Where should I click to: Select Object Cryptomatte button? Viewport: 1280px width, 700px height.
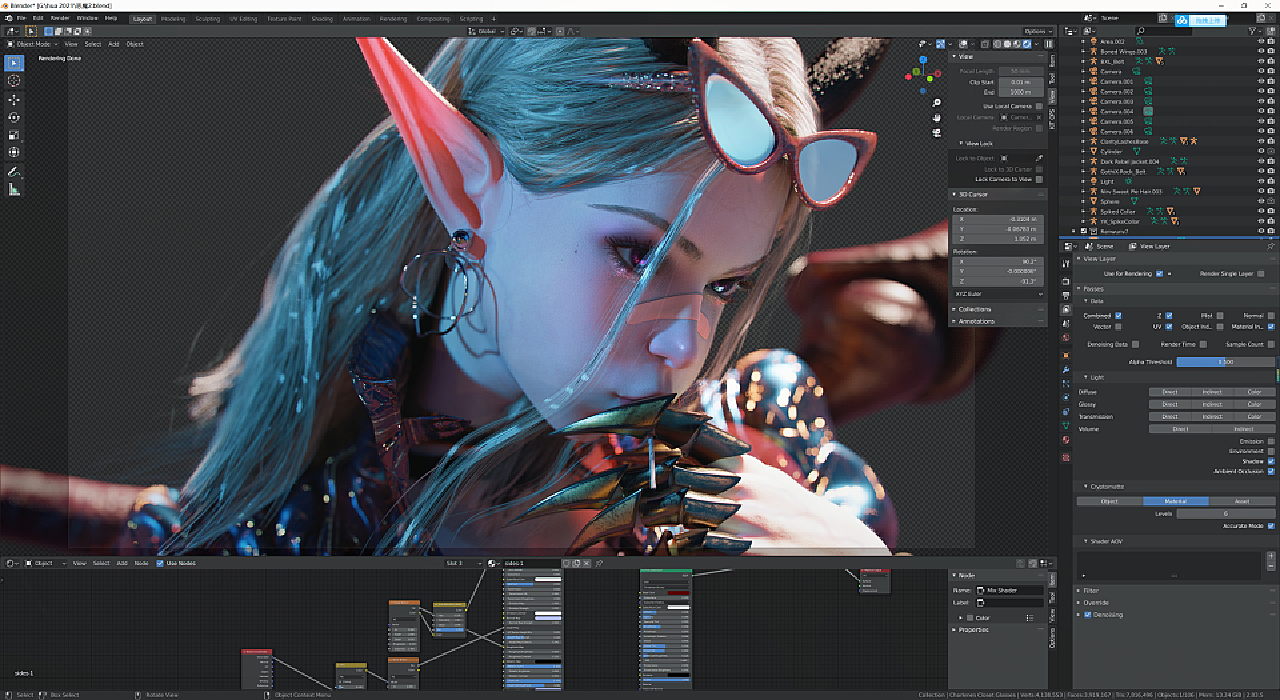1110,501
